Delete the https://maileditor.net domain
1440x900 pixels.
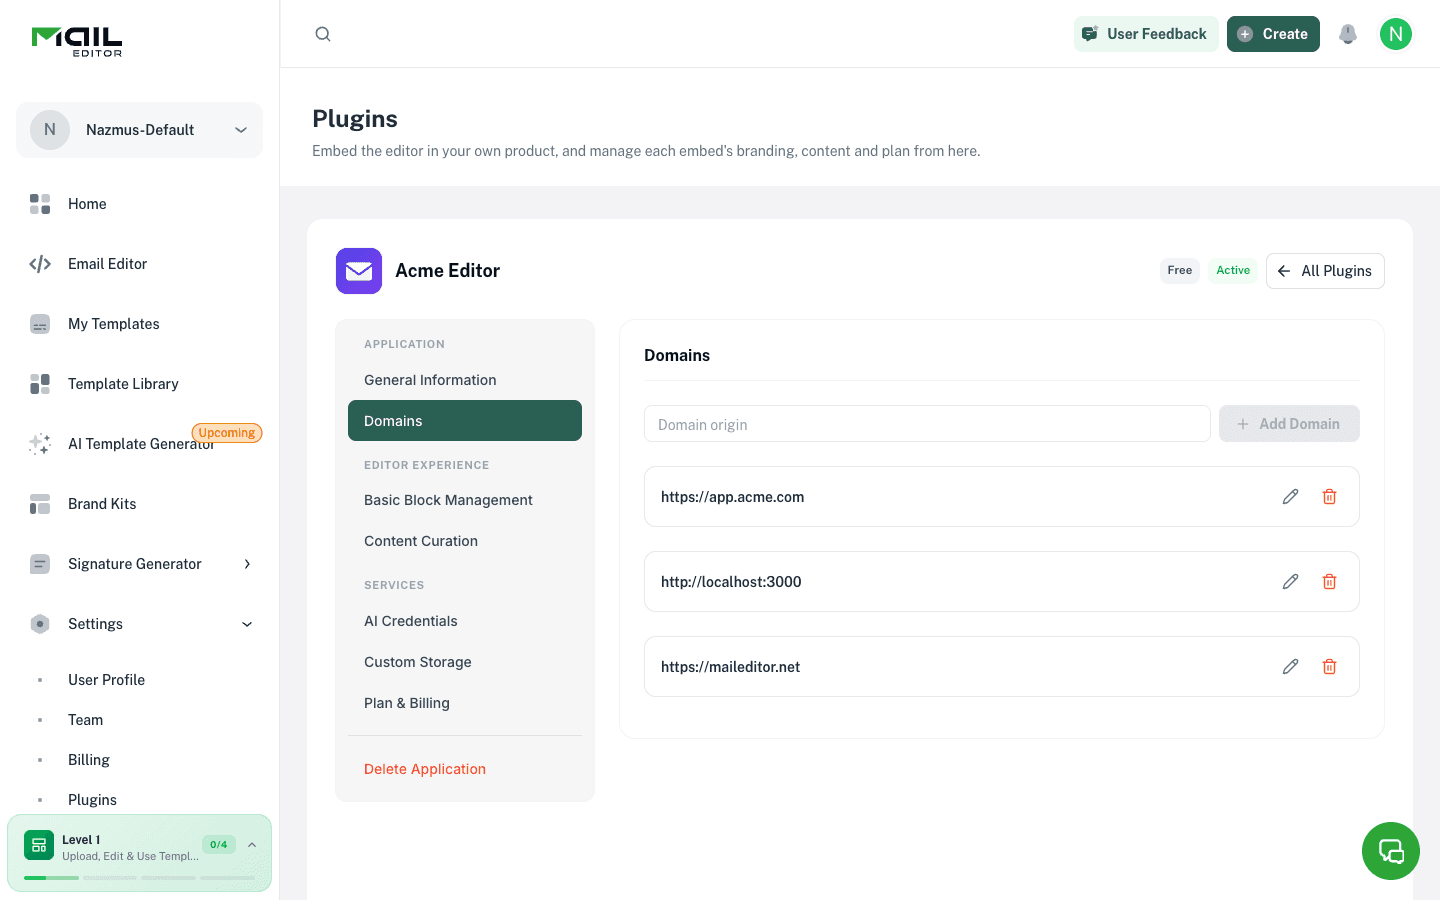[1330, 667]
